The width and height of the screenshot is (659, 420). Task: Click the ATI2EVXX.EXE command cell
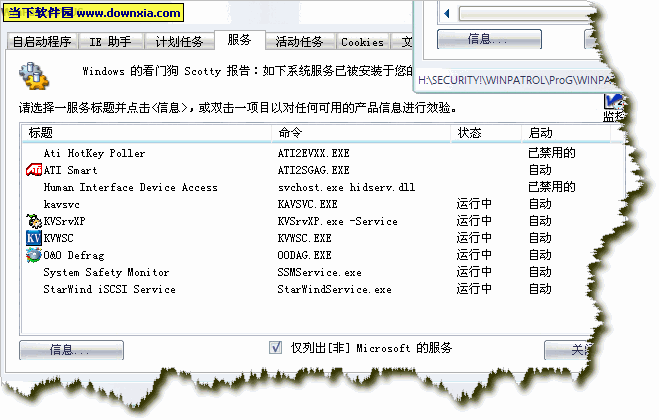pyautogui.click(x=314, y=153)
